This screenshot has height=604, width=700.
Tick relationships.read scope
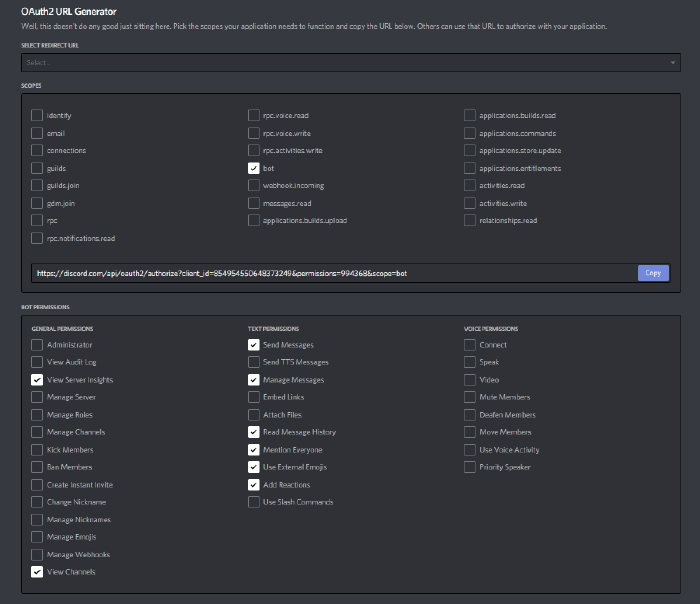pyautogui.click(x=470, y=221)
